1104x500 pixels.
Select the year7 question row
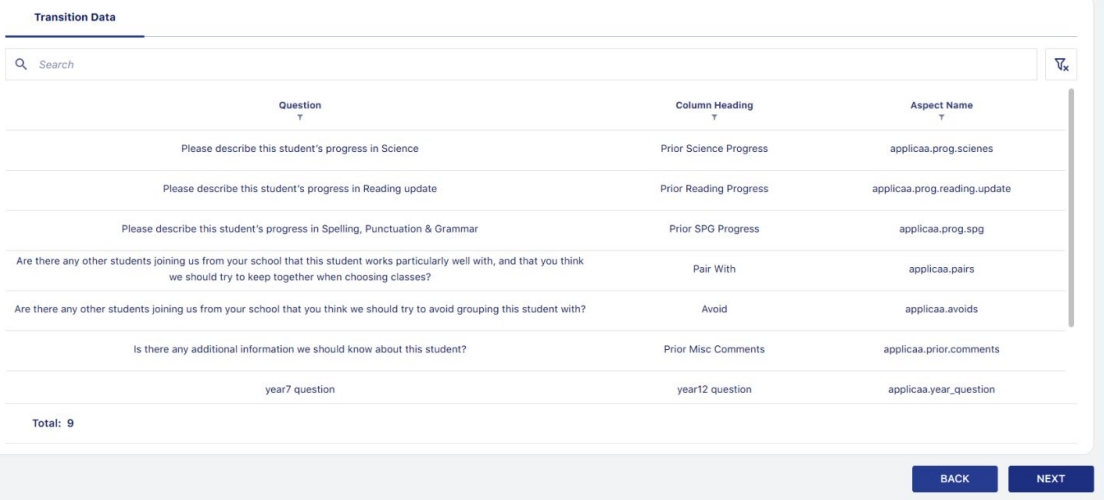click(535, 389)
